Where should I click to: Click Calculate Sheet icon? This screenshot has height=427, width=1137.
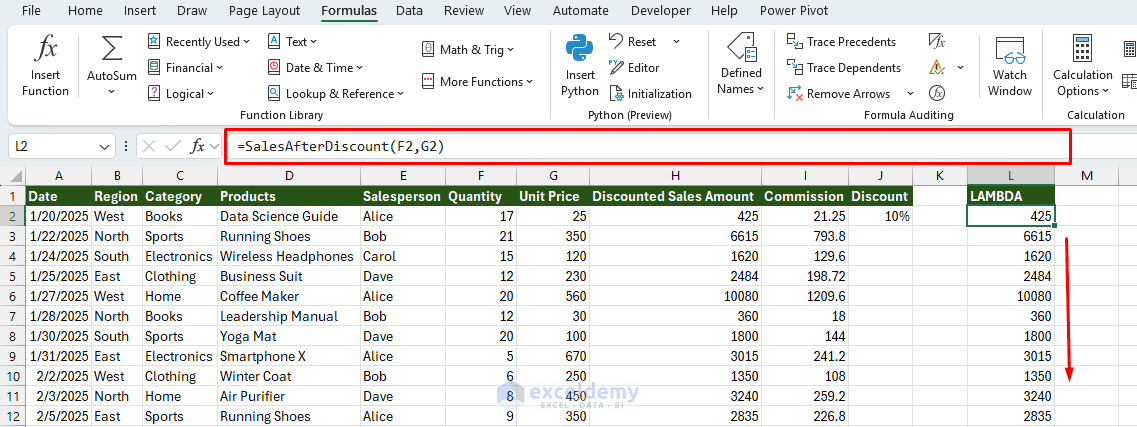(1130, 81)
